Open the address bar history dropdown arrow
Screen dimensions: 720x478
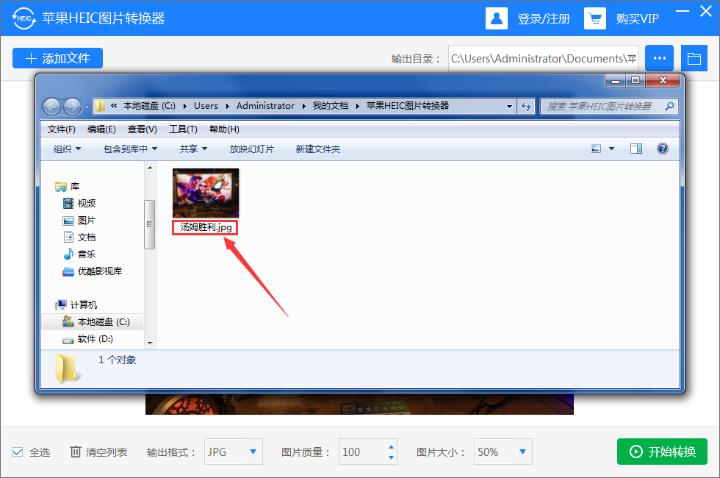509,106
